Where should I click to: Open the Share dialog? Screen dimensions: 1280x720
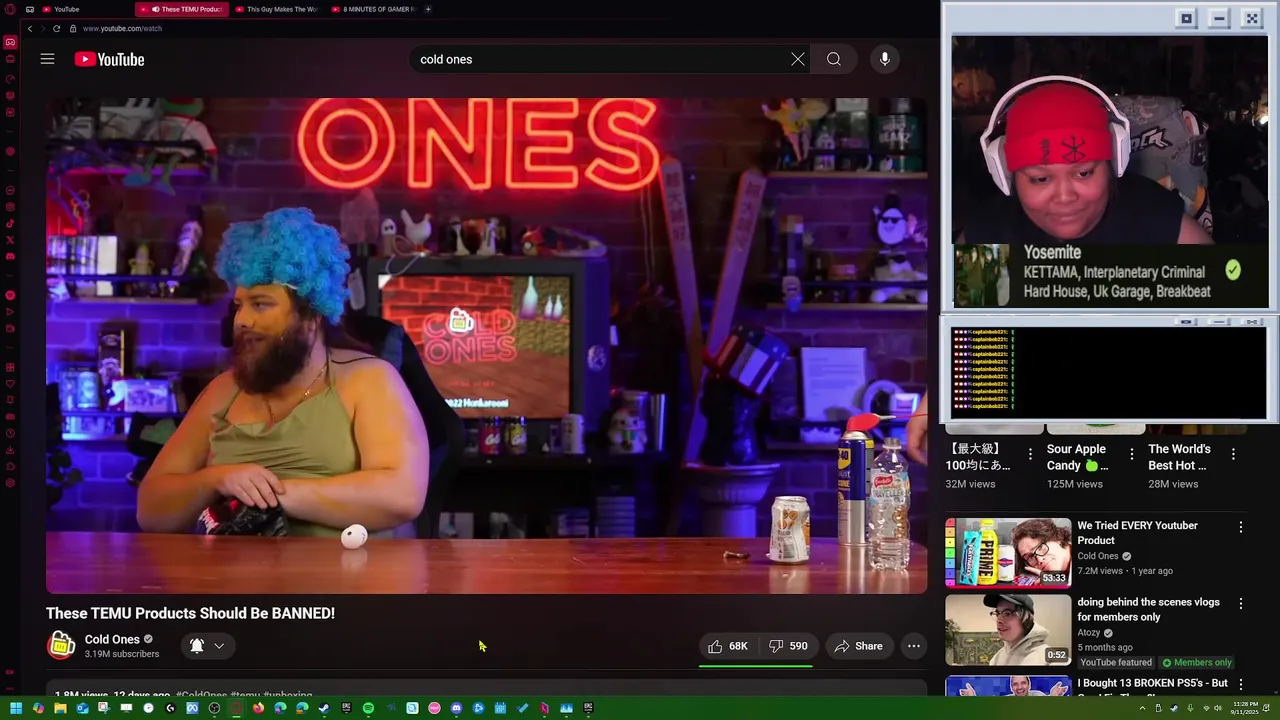[x=858, y=646]
